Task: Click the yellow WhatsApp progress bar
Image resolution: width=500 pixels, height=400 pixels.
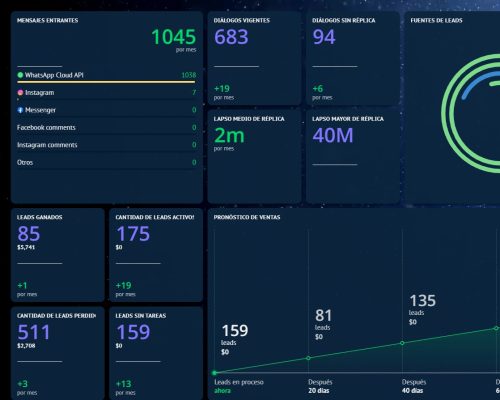Action: point(106,81)
